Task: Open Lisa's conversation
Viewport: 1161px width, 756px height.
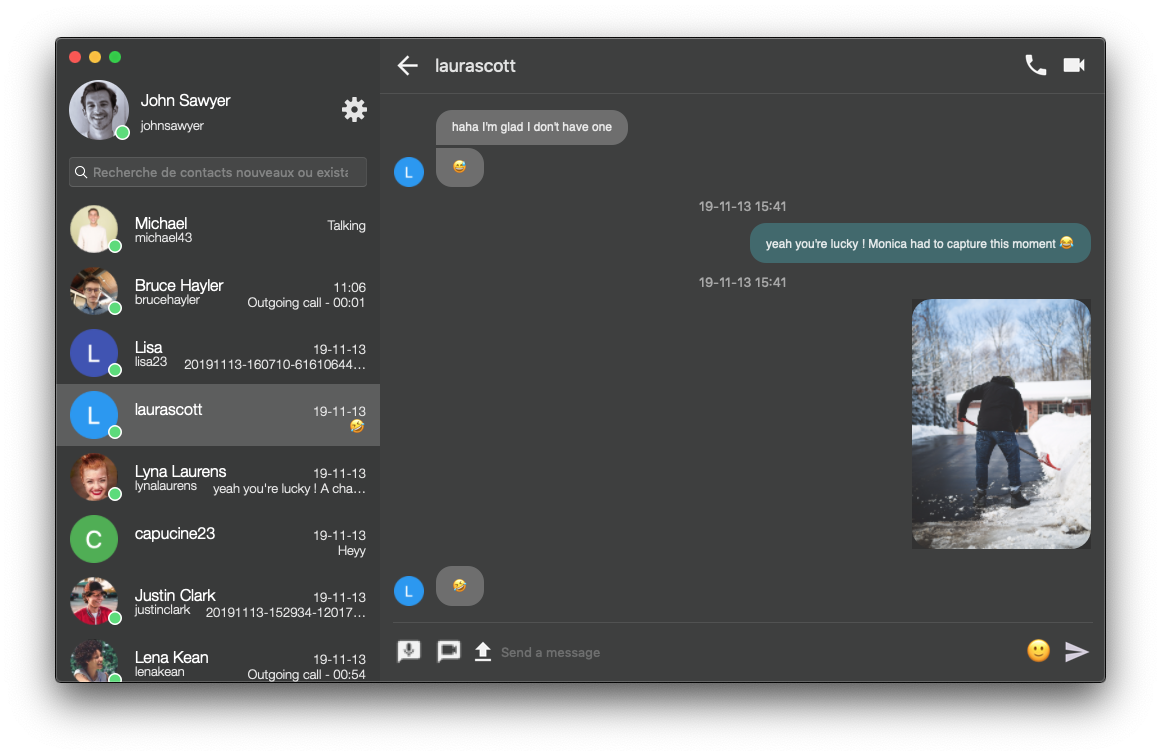Action: [218, 354]
